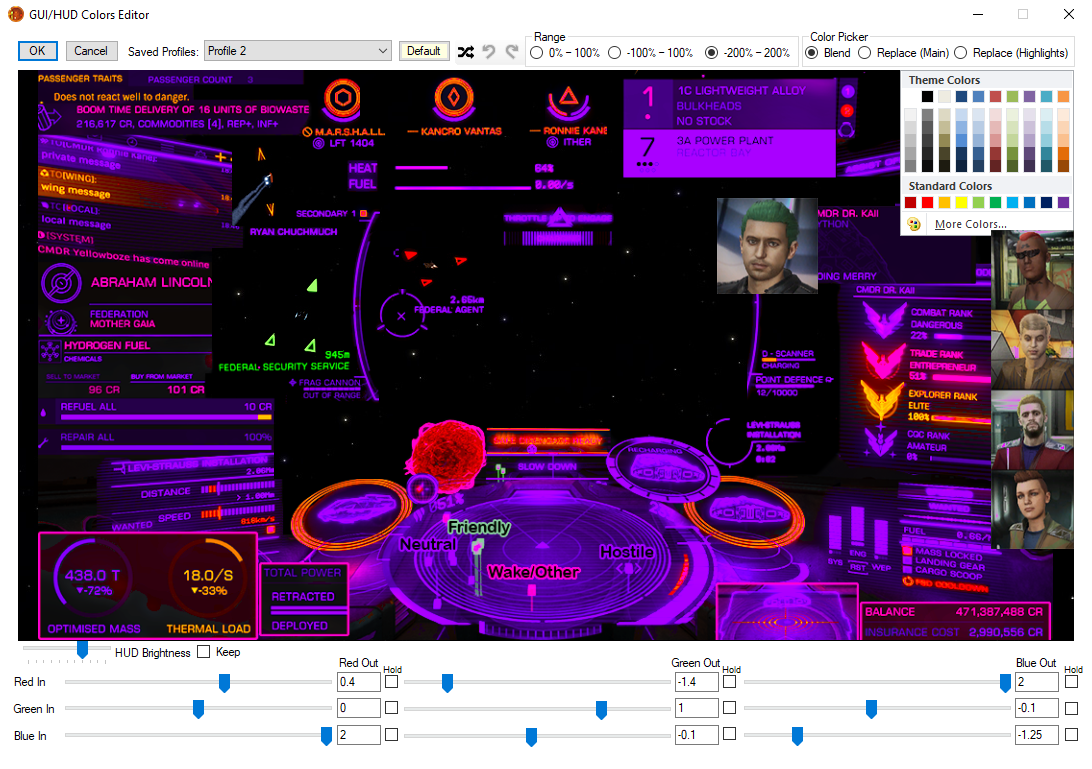
Task: Click the Refuel All droplet icon
Action: coord(44,412)
